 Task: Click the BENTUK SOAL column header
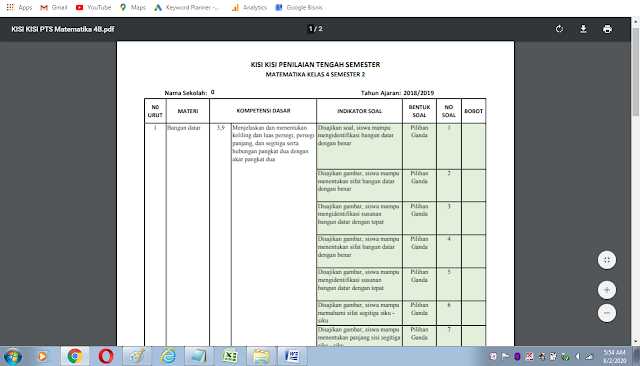click(419, 111)
